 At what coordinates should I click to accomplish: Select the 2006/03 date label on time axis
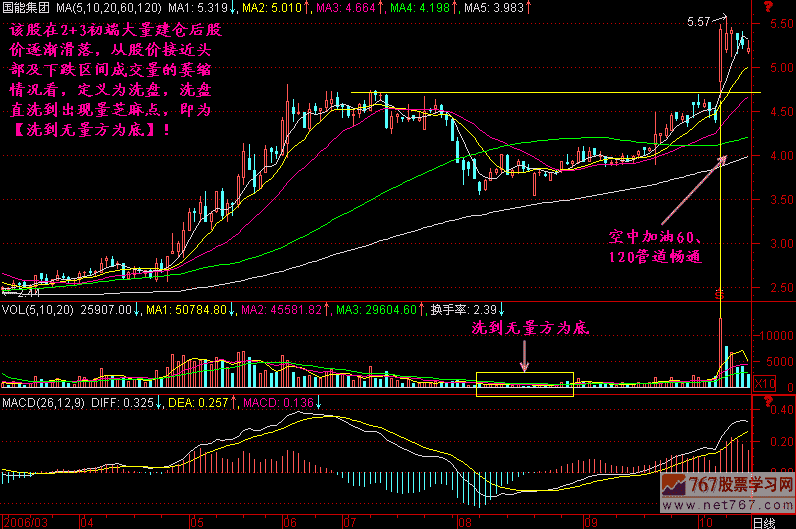24,522
